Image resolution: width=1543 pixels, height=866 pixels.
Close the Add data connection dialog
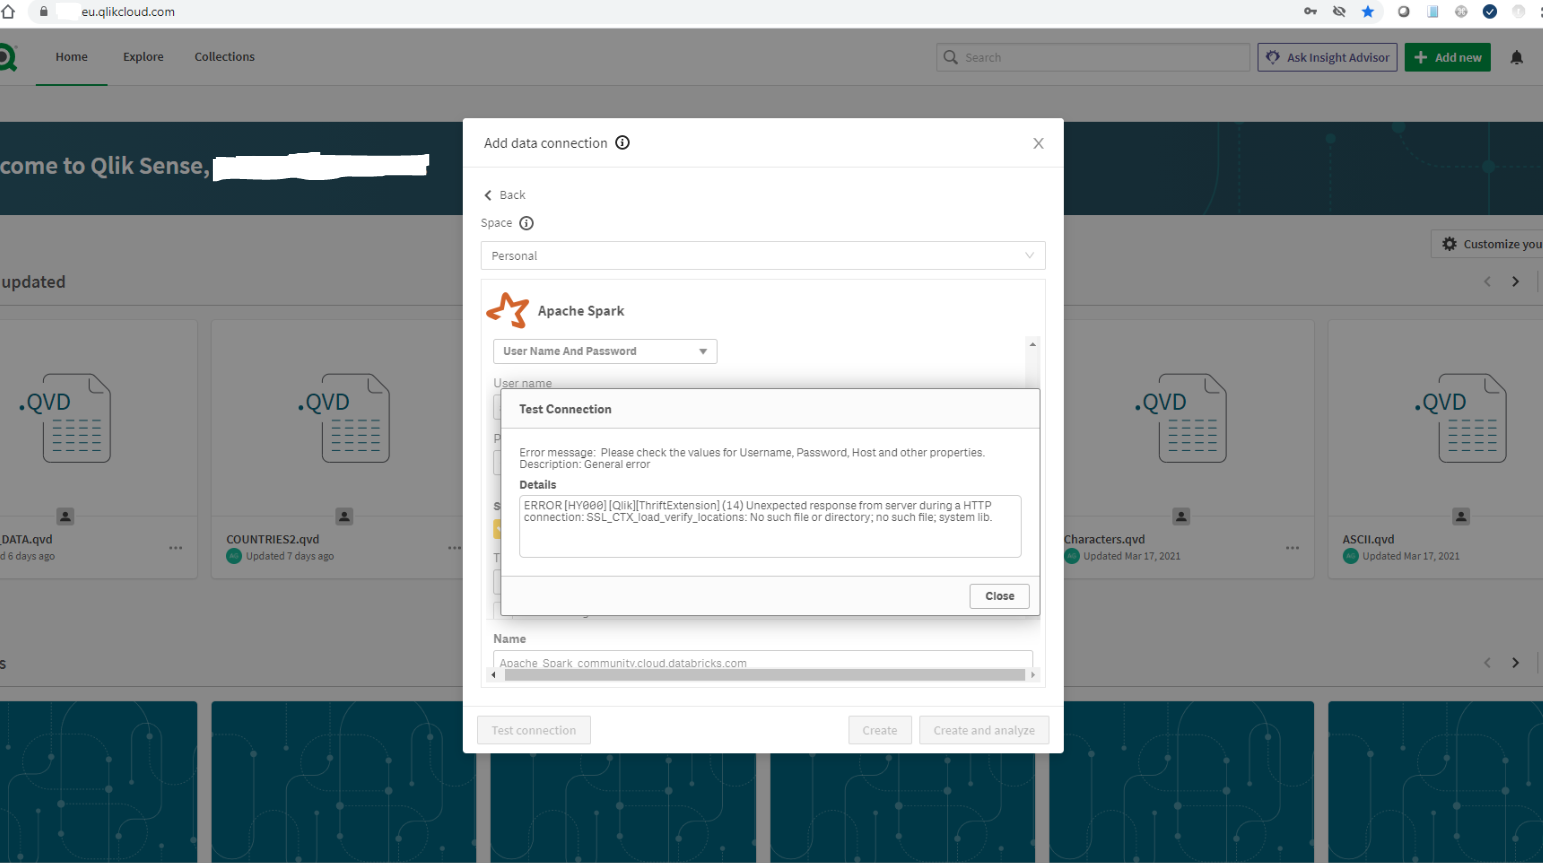pos(1038,144)
